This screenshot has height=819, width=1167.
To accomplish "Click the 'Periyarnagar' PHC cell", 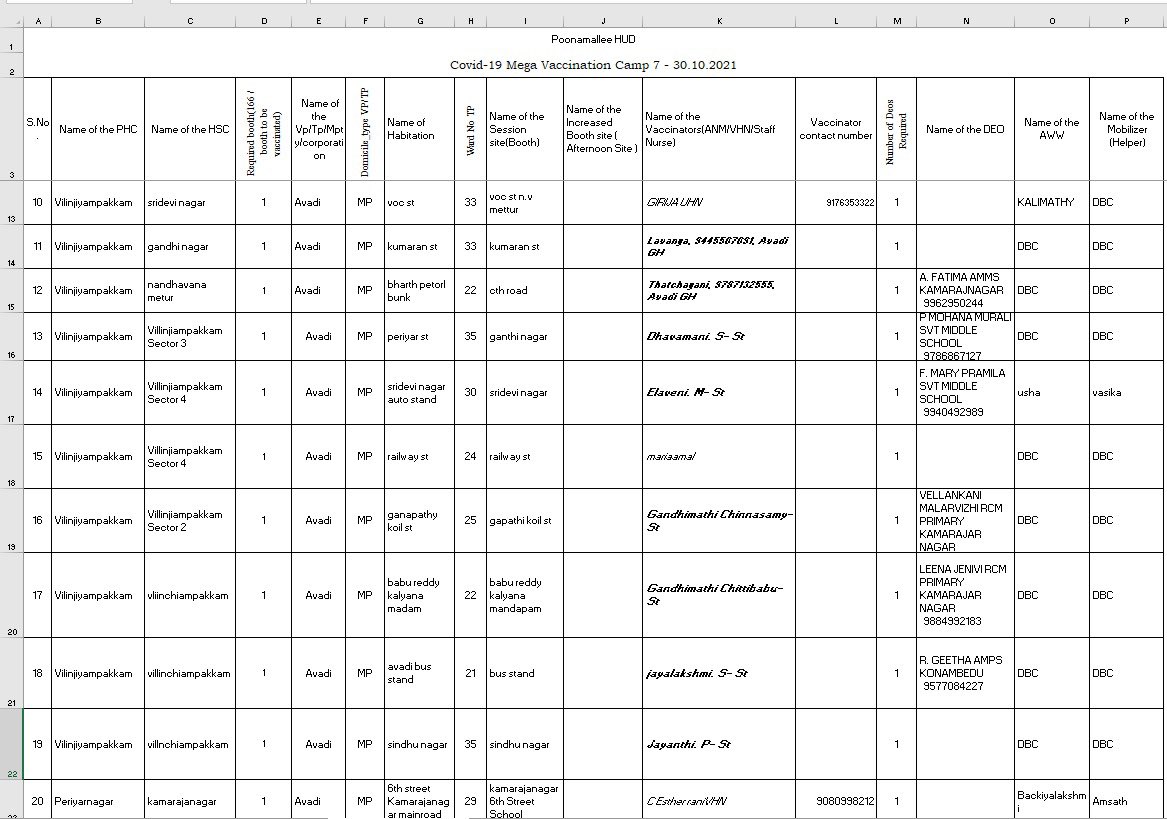I will 97,801.
